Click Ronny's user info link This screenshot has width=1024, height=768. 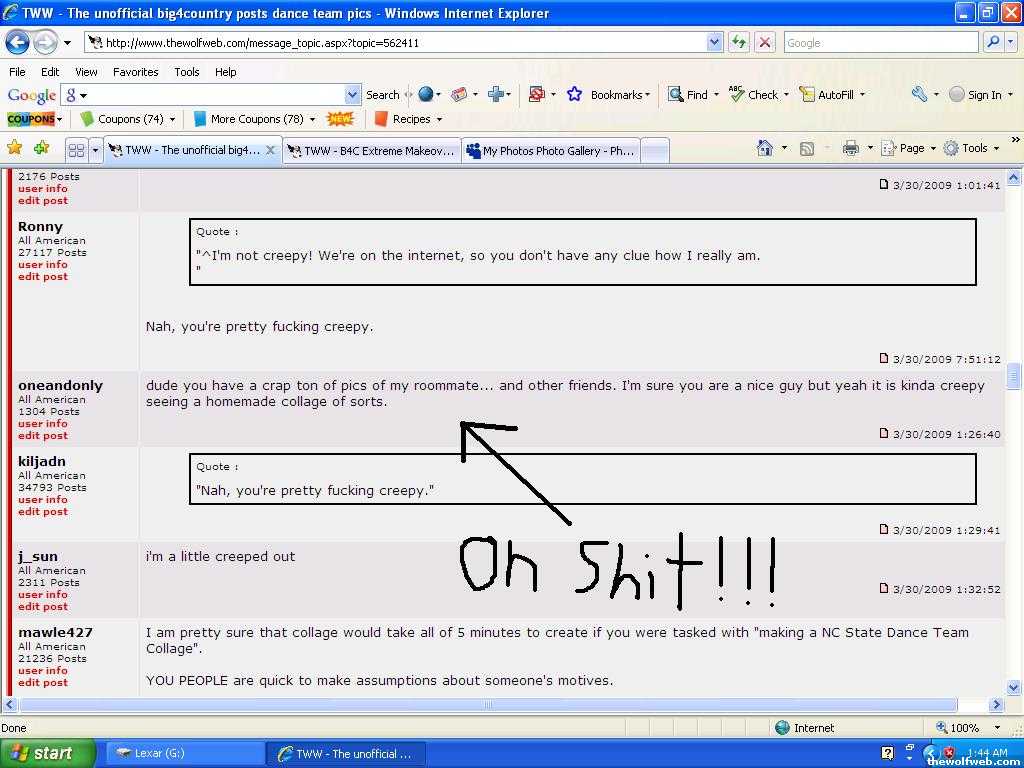(x=43, y=265)
